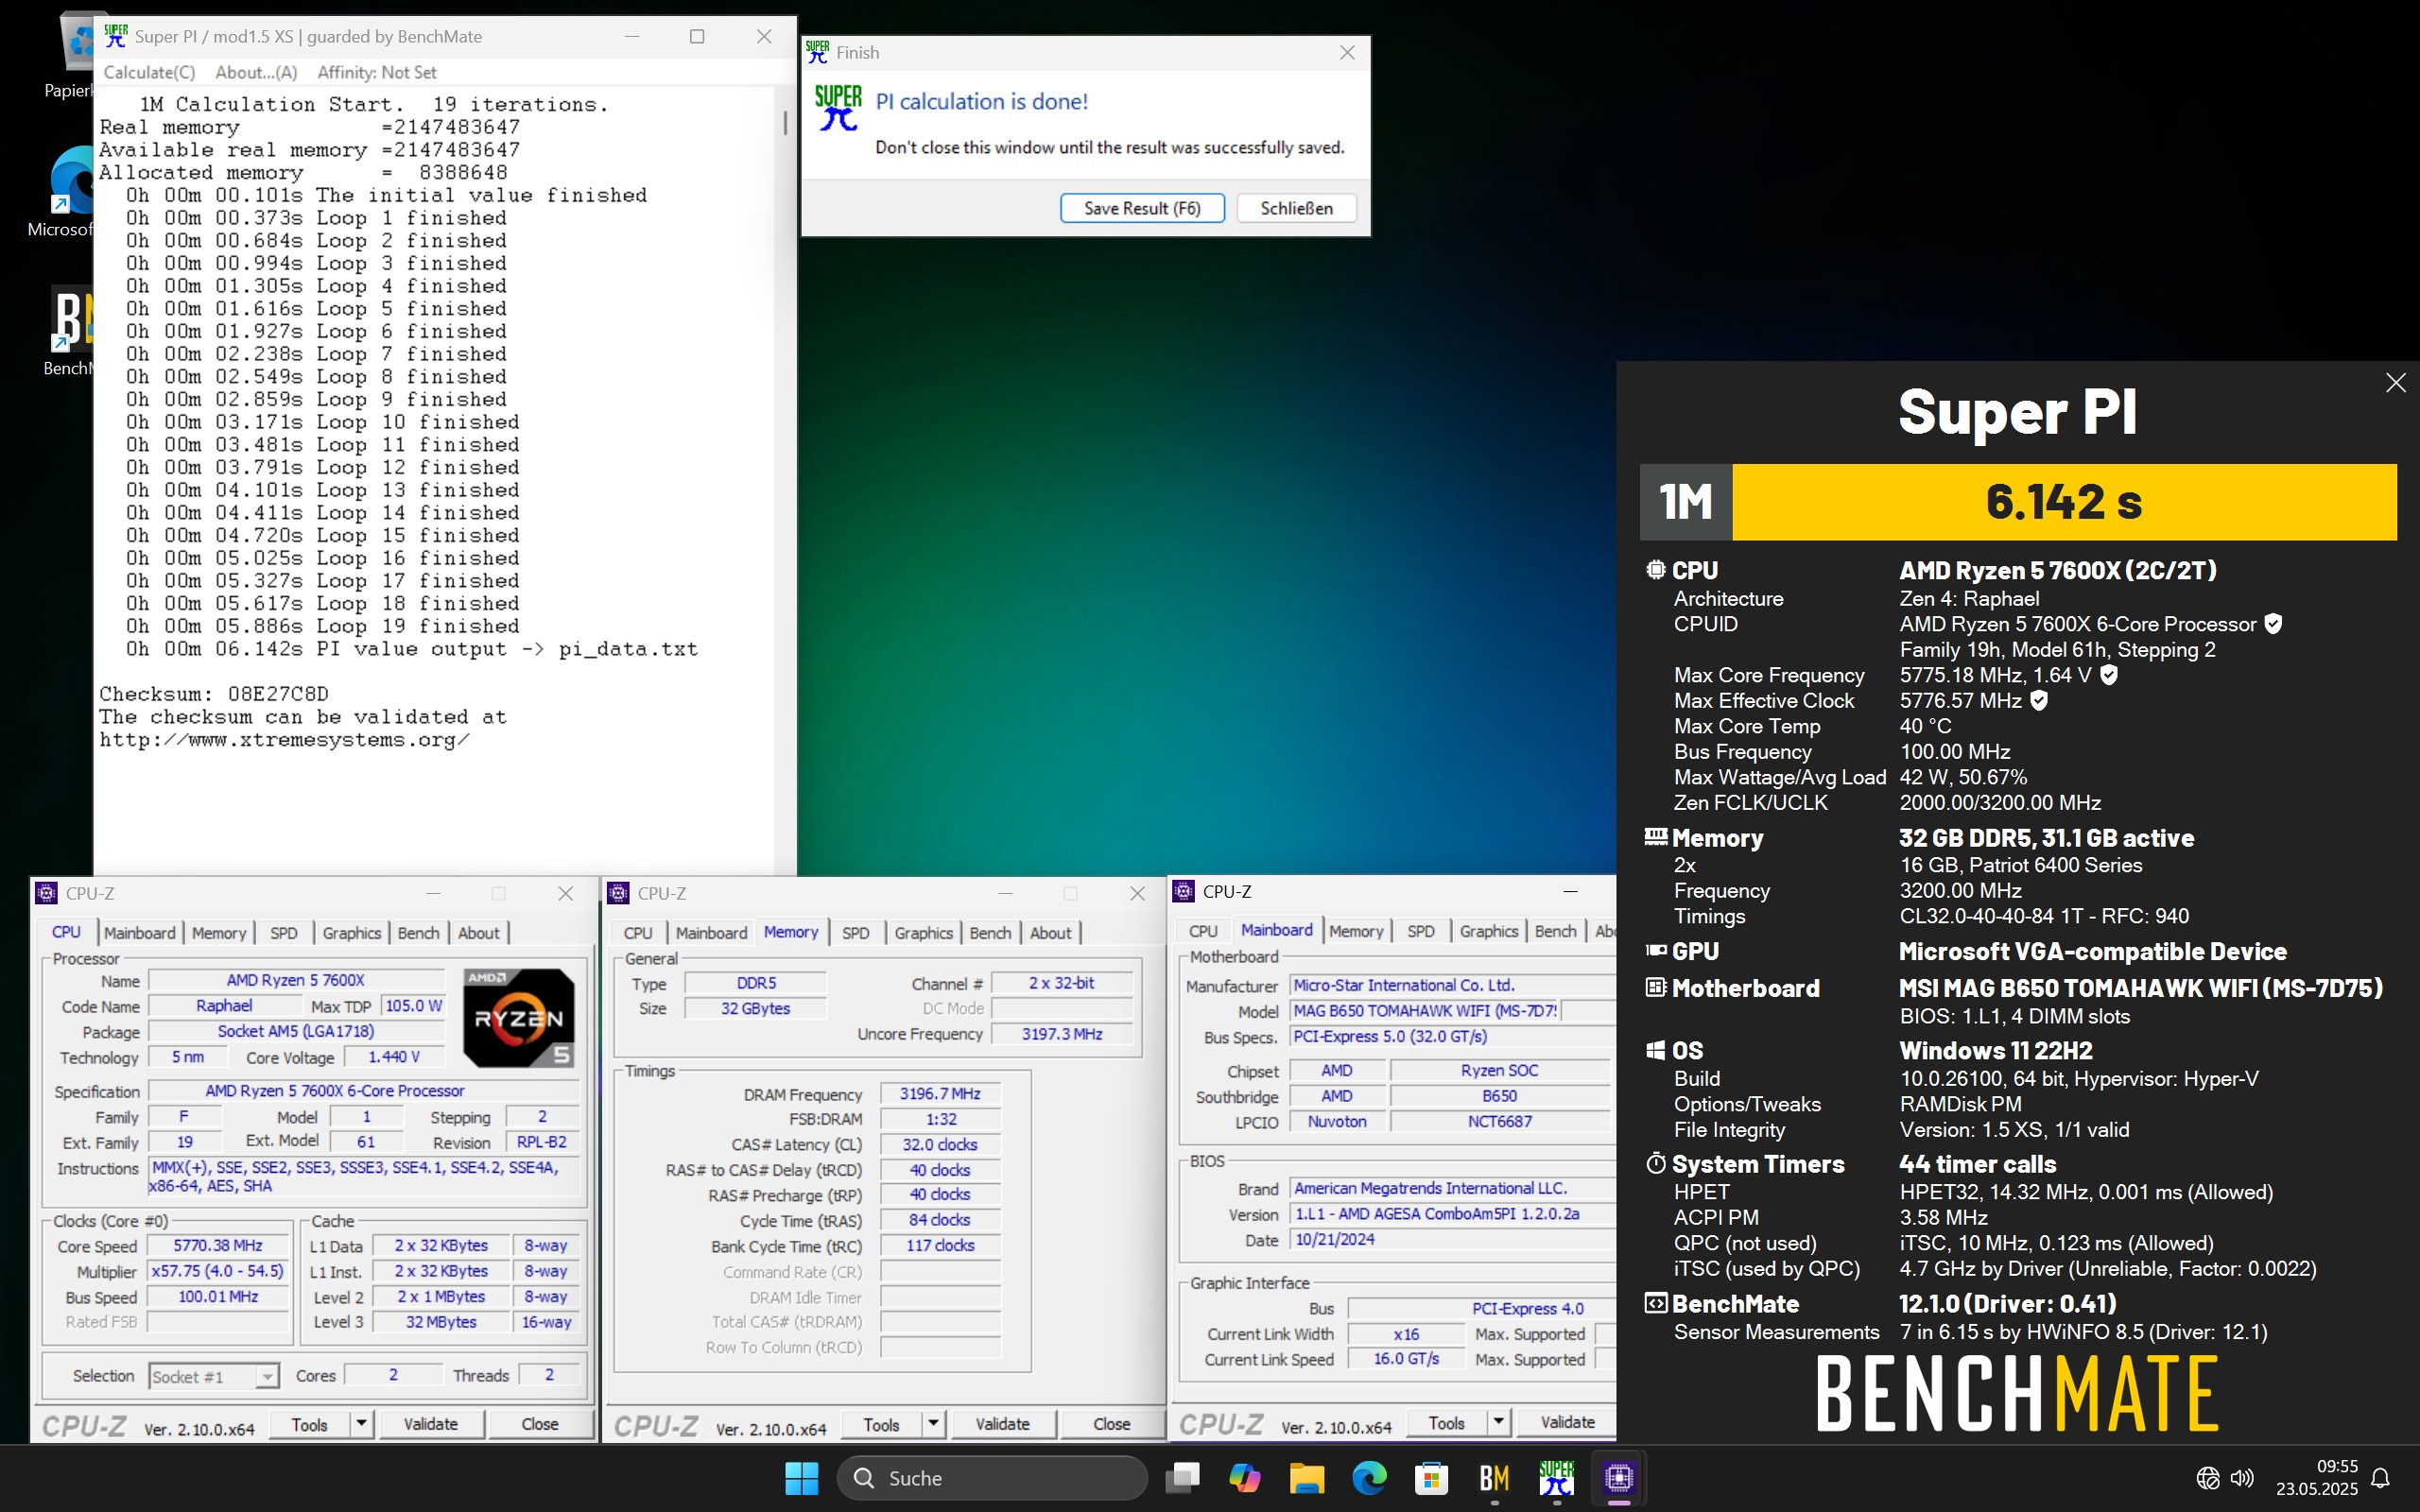Open Microsoft Edge from taskbar
The image size is (2420, 1512).
1369,1477
